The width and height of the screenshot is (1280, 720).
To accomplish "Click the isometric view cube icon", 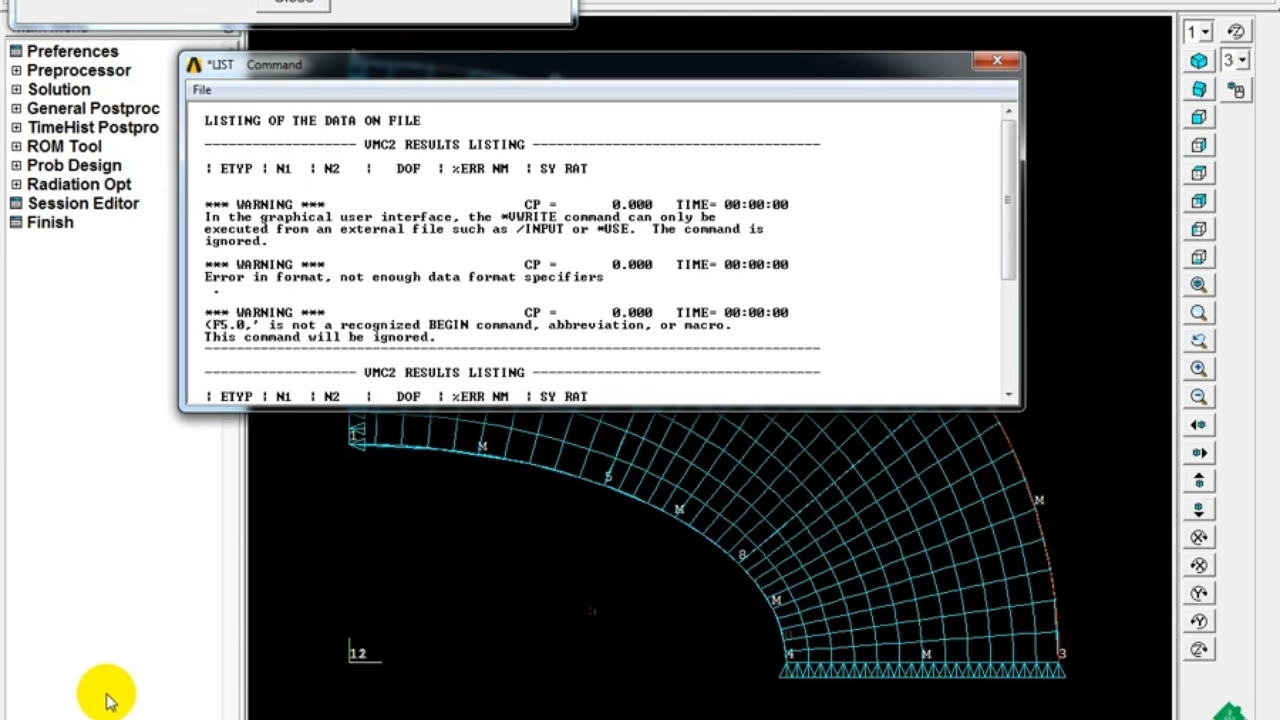I will tap(1199, 62).
